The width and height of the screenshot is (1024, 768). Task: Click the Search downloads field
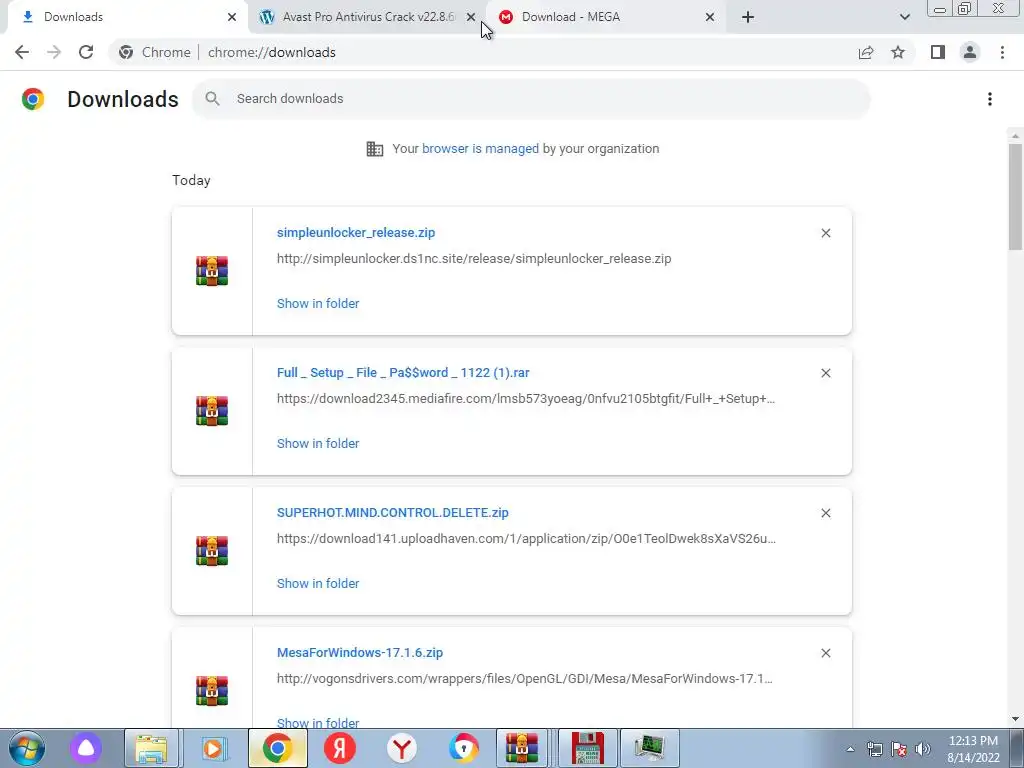coord(531,99)
